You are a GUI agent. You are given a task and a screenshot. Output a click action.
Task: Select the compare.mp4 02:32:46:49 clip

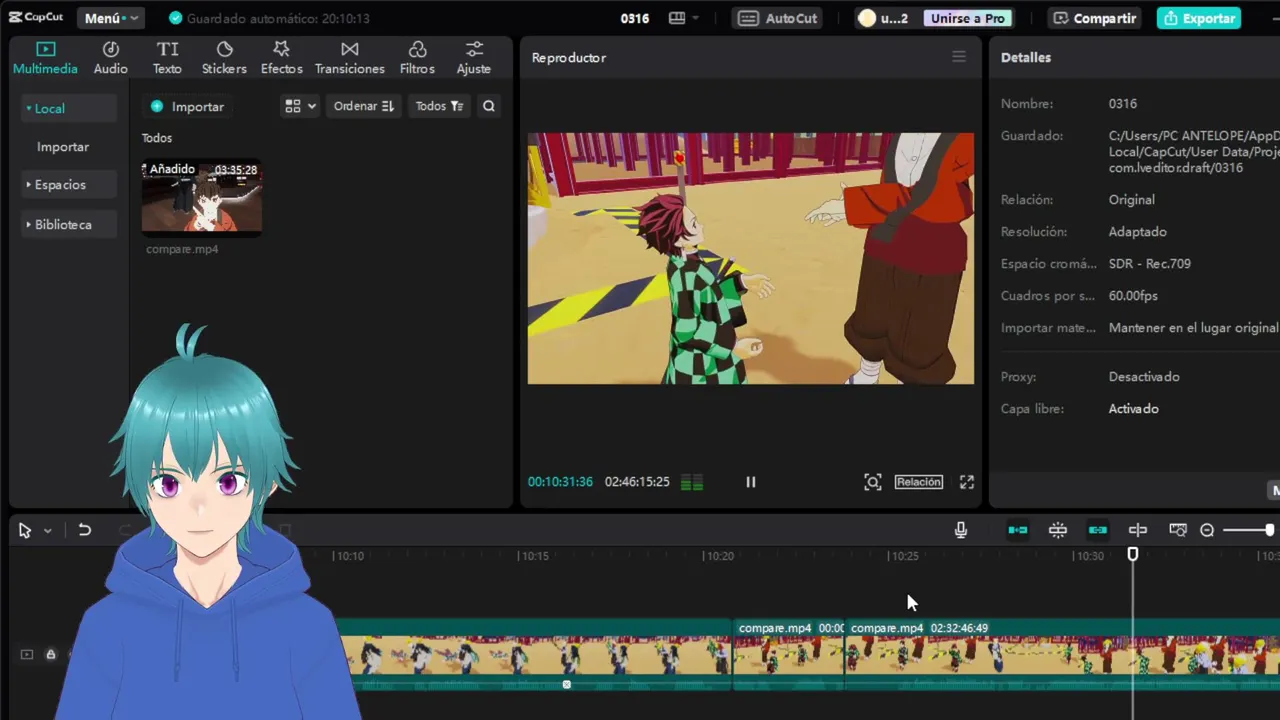click(x=1062, y=654)
